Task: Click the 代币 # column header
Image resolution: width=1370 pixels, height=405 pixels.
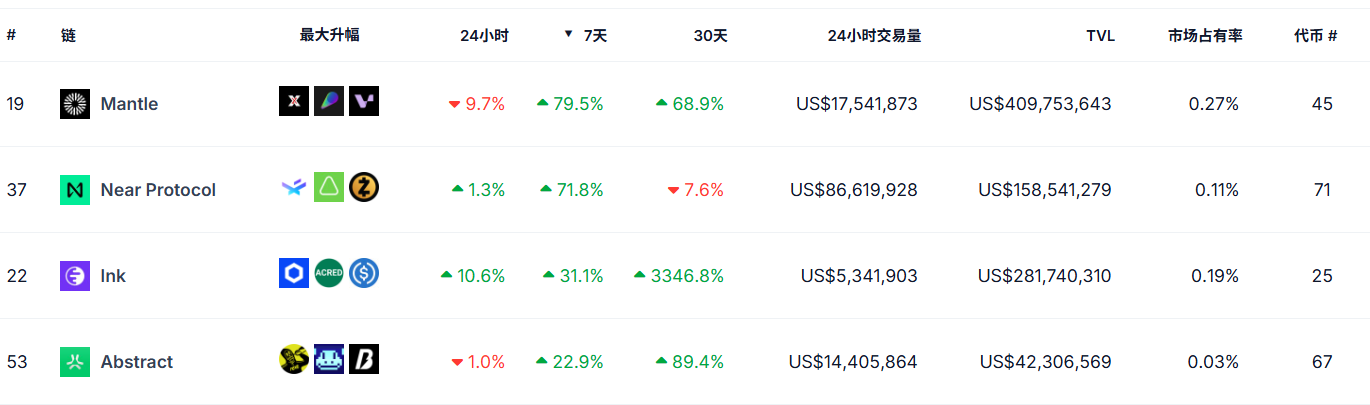Action: tap(1315, 35)
